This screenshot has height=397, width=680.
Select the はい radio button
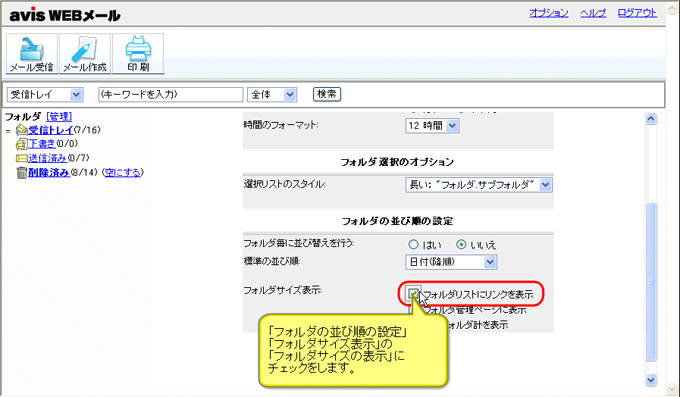pos(414,245)
